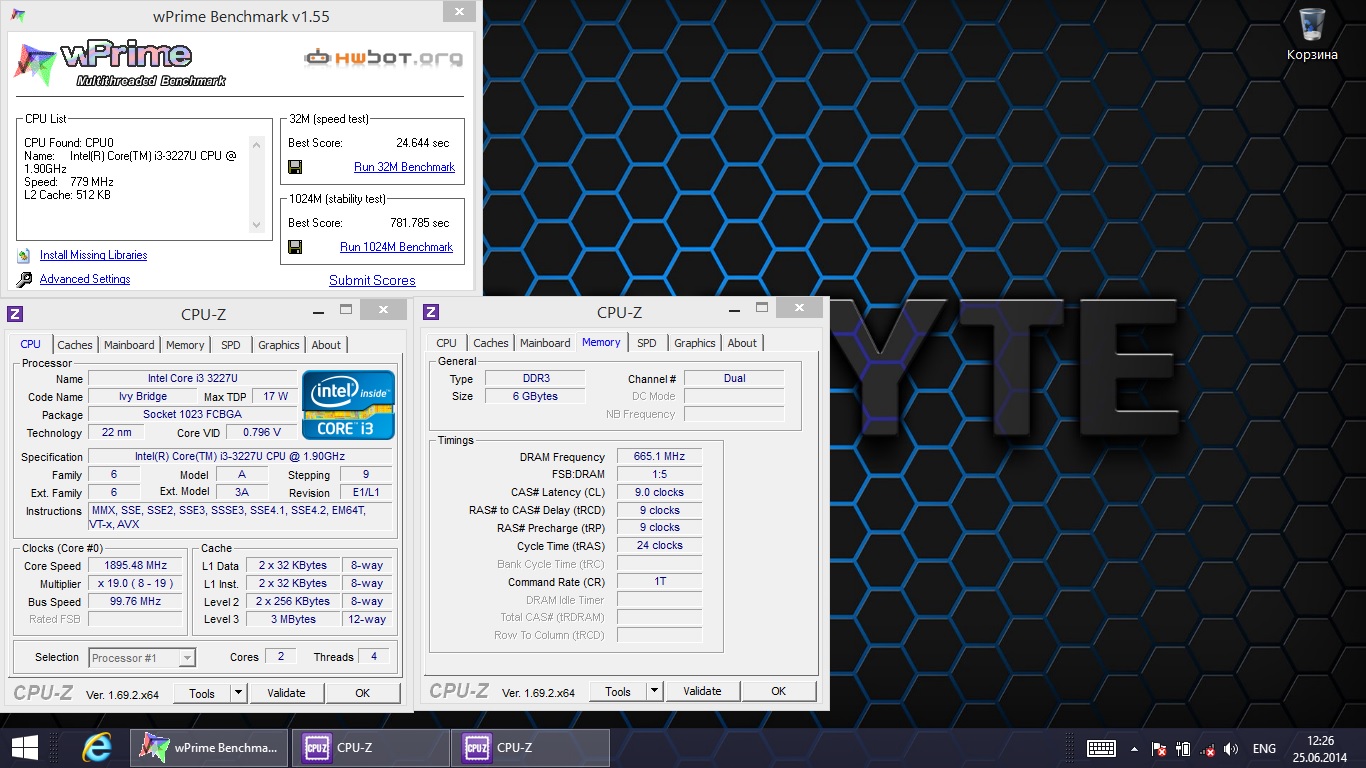Open the Windows Start button

click(x=24, y=748)
